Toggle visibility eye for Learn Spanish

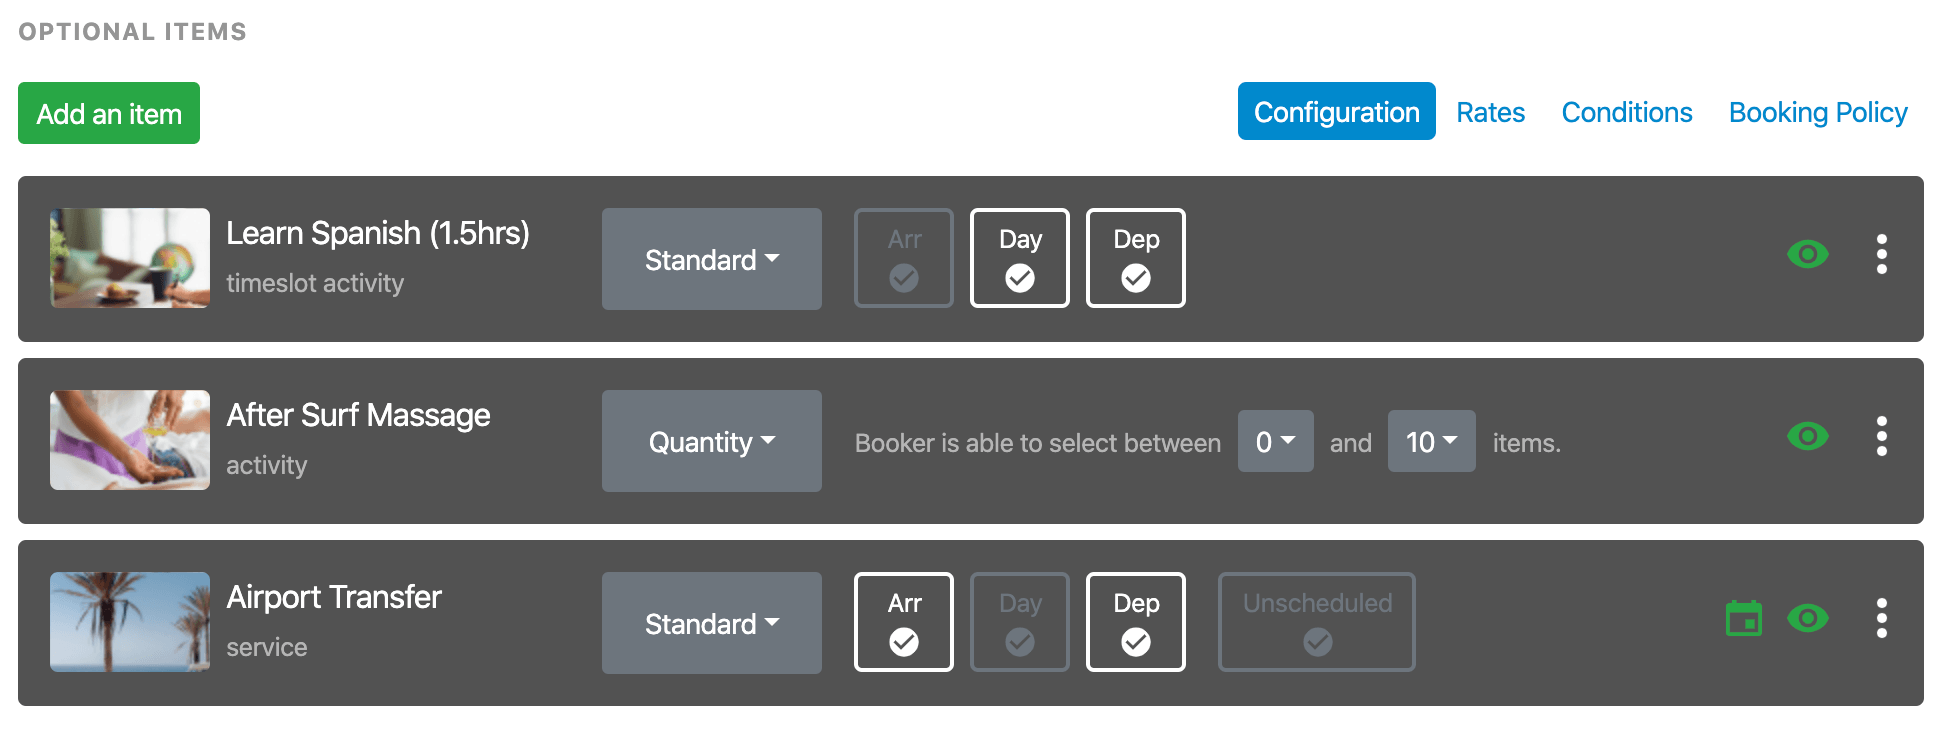(1808, 254)
